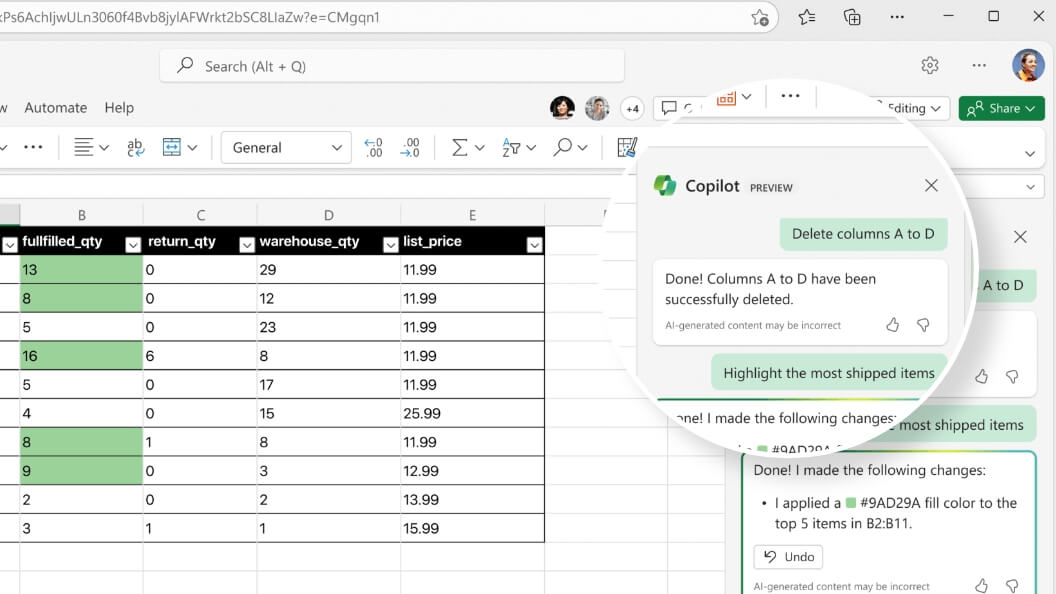Open the AutoSum sigma tool

pyautogui.click(x=459, y=147)
